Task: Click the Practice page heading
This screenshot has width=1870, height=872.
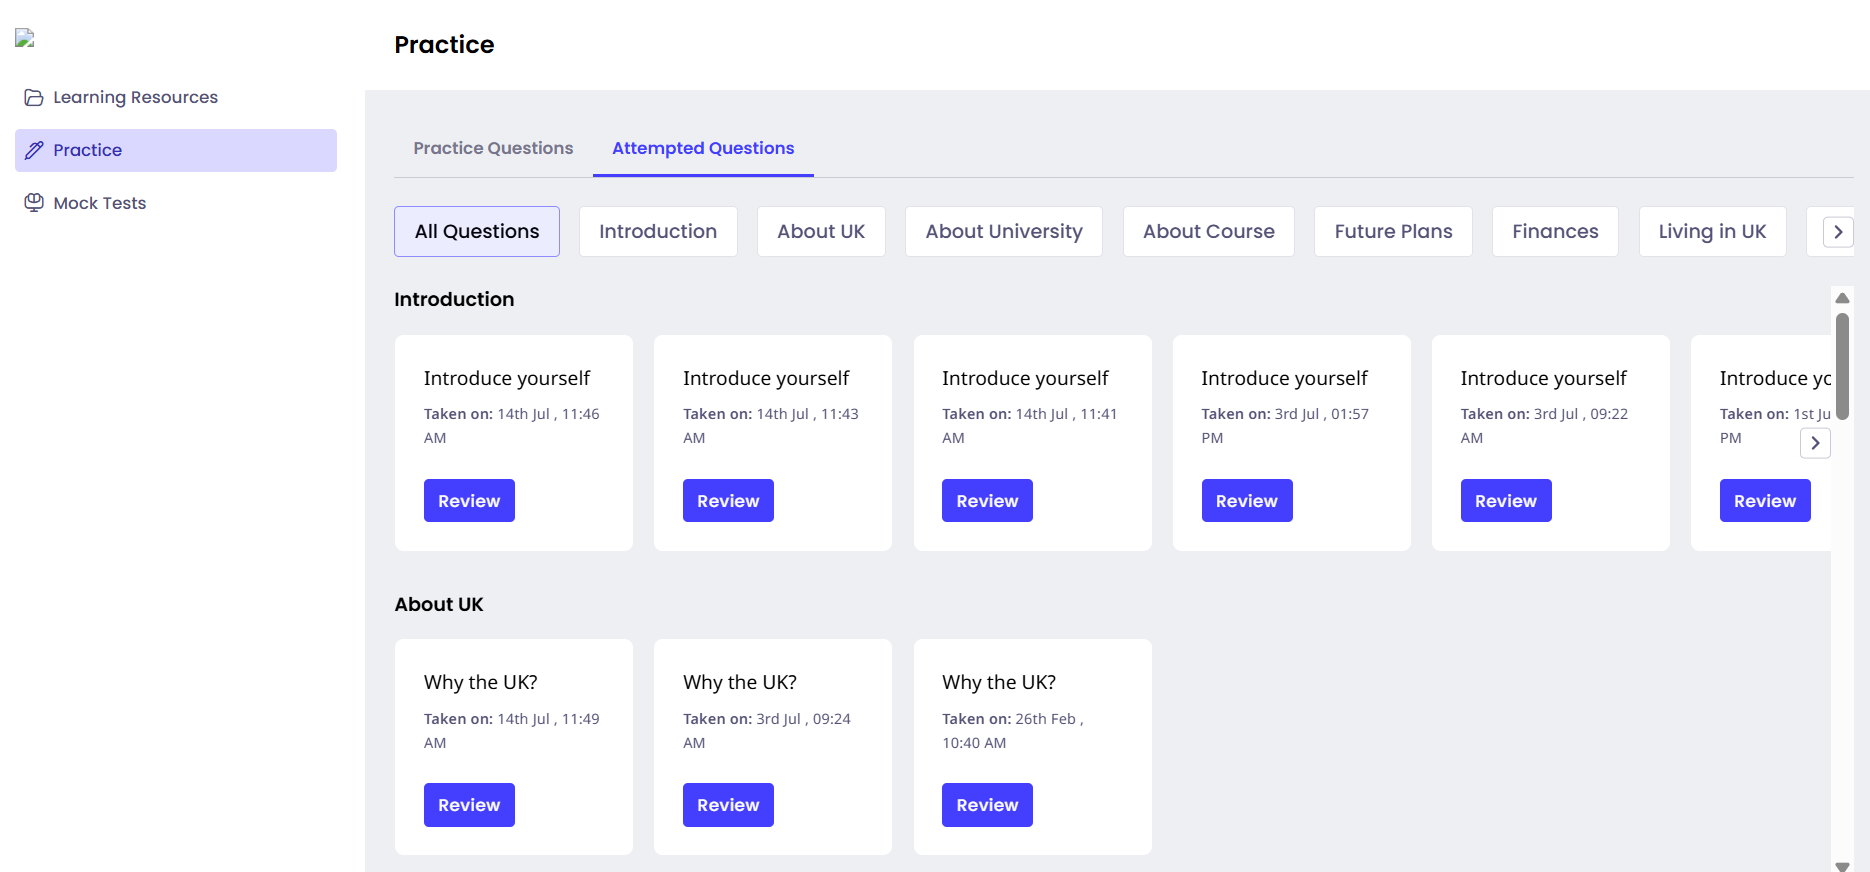Action: (444, 45)
